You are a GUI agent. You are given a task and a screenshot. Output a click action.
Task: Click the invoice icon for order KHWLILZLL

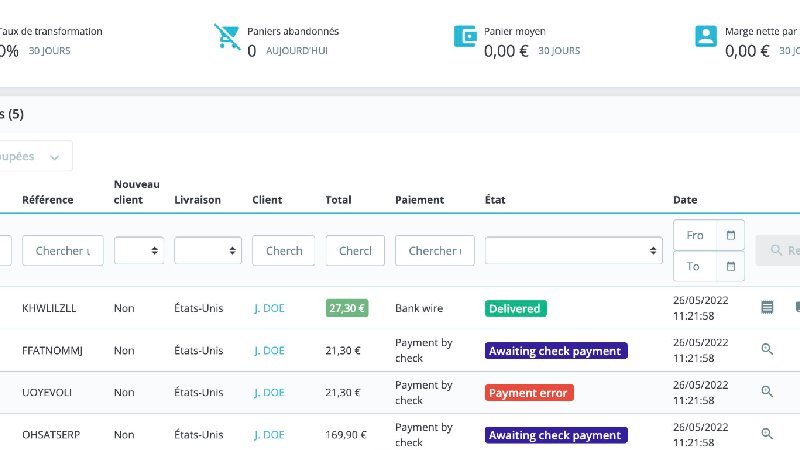pos(767,307)
